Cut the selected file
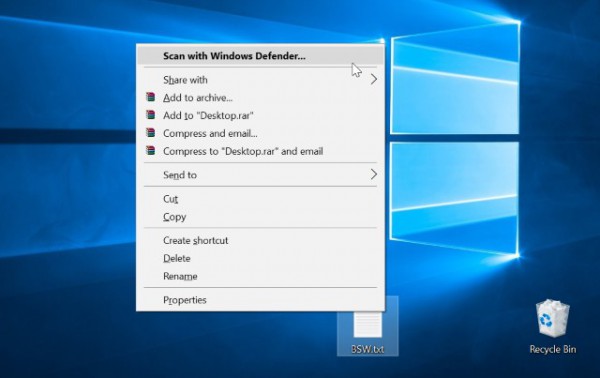Viewport: 600px width, 378px height. 260,199
